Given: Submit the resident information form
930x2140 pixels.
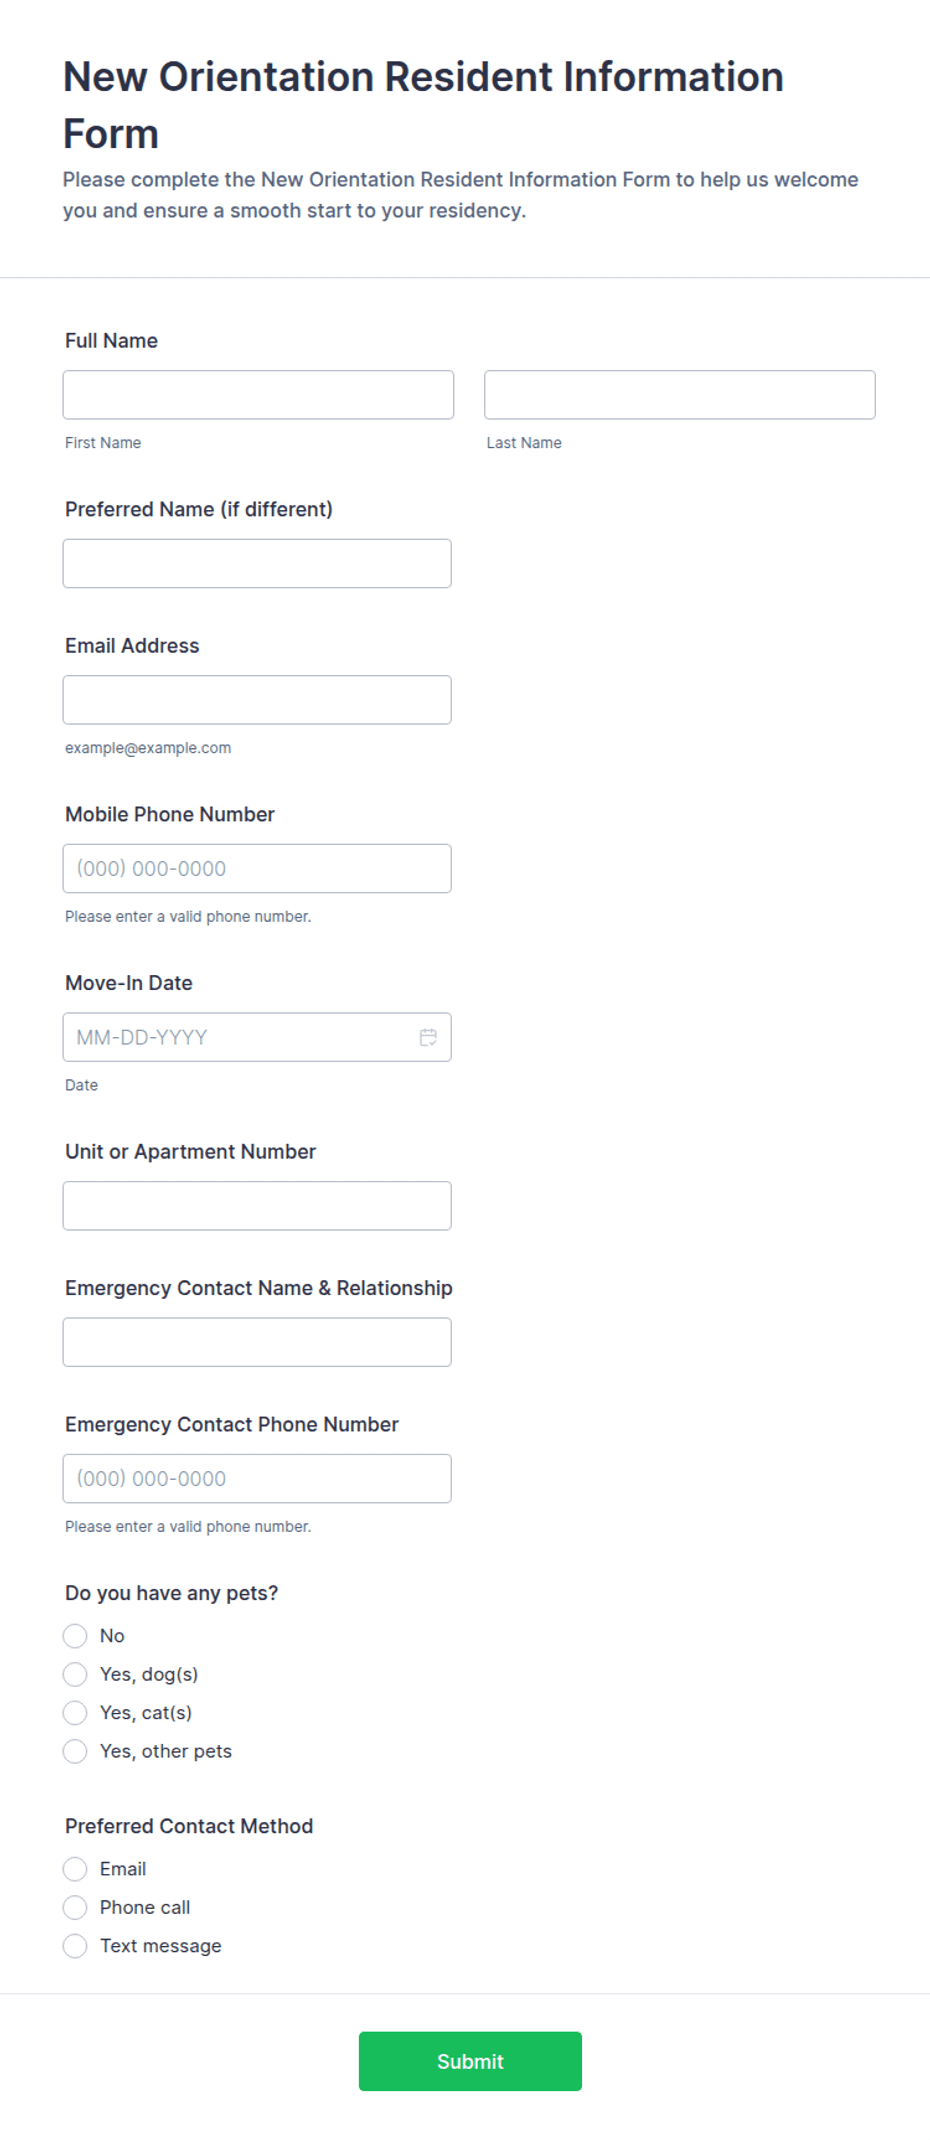Looking at the screenshot, I should coord(470,2061).
